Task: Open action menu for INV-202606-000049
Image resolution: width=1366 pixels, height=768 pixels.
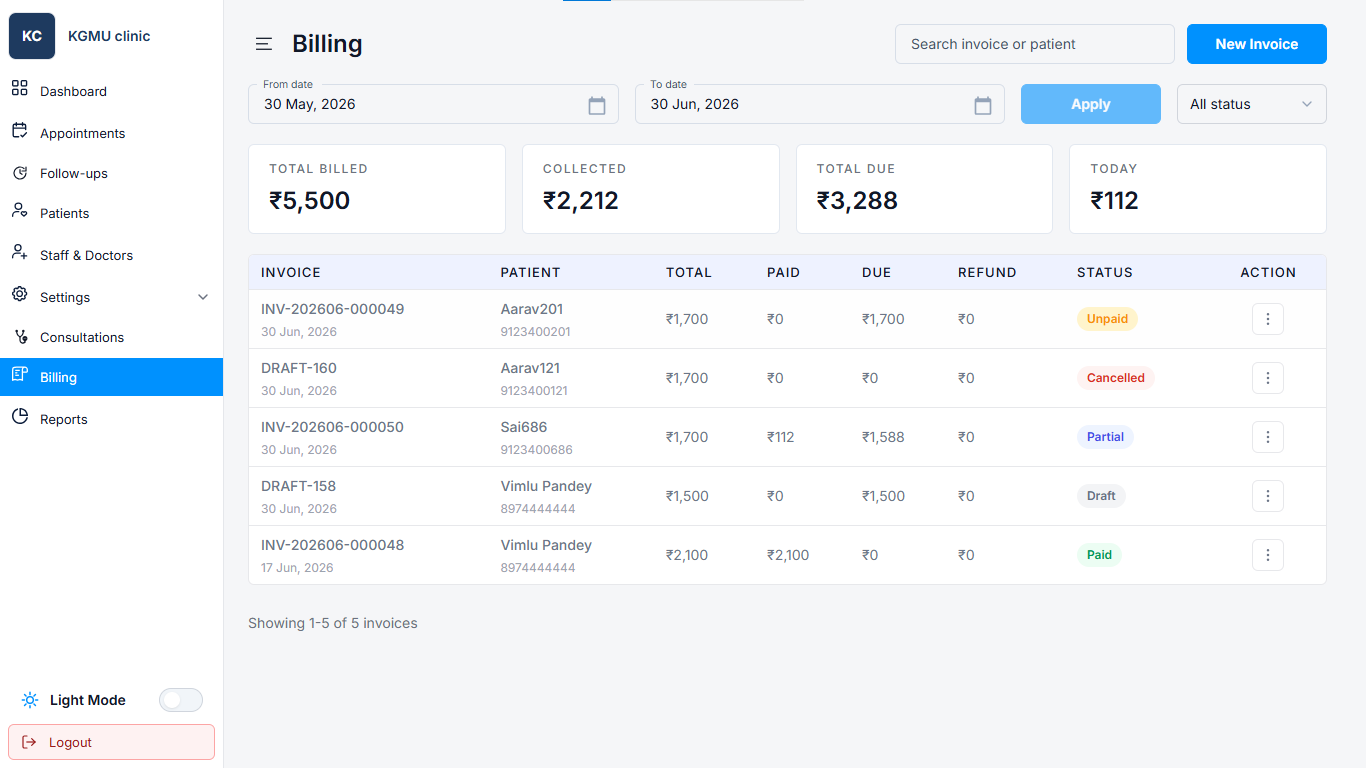Action: 1268,319
